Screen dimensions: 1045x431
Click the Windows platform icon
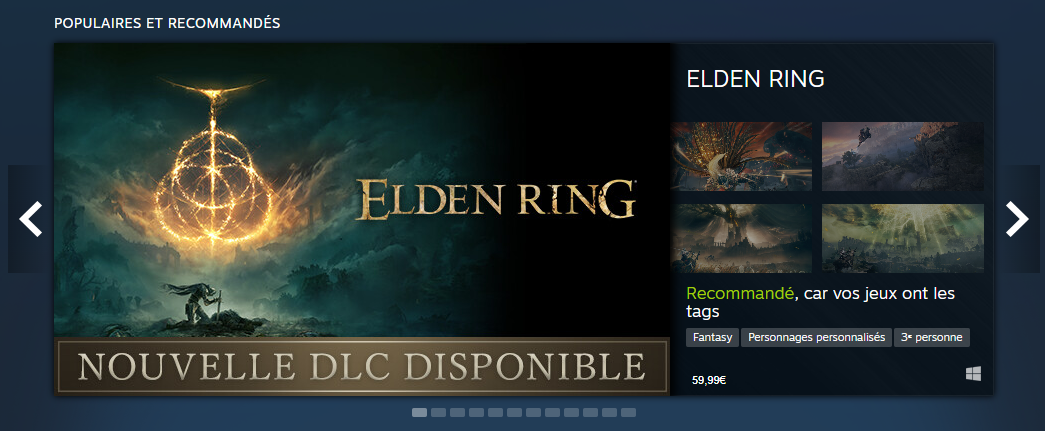tap(973, 374)
